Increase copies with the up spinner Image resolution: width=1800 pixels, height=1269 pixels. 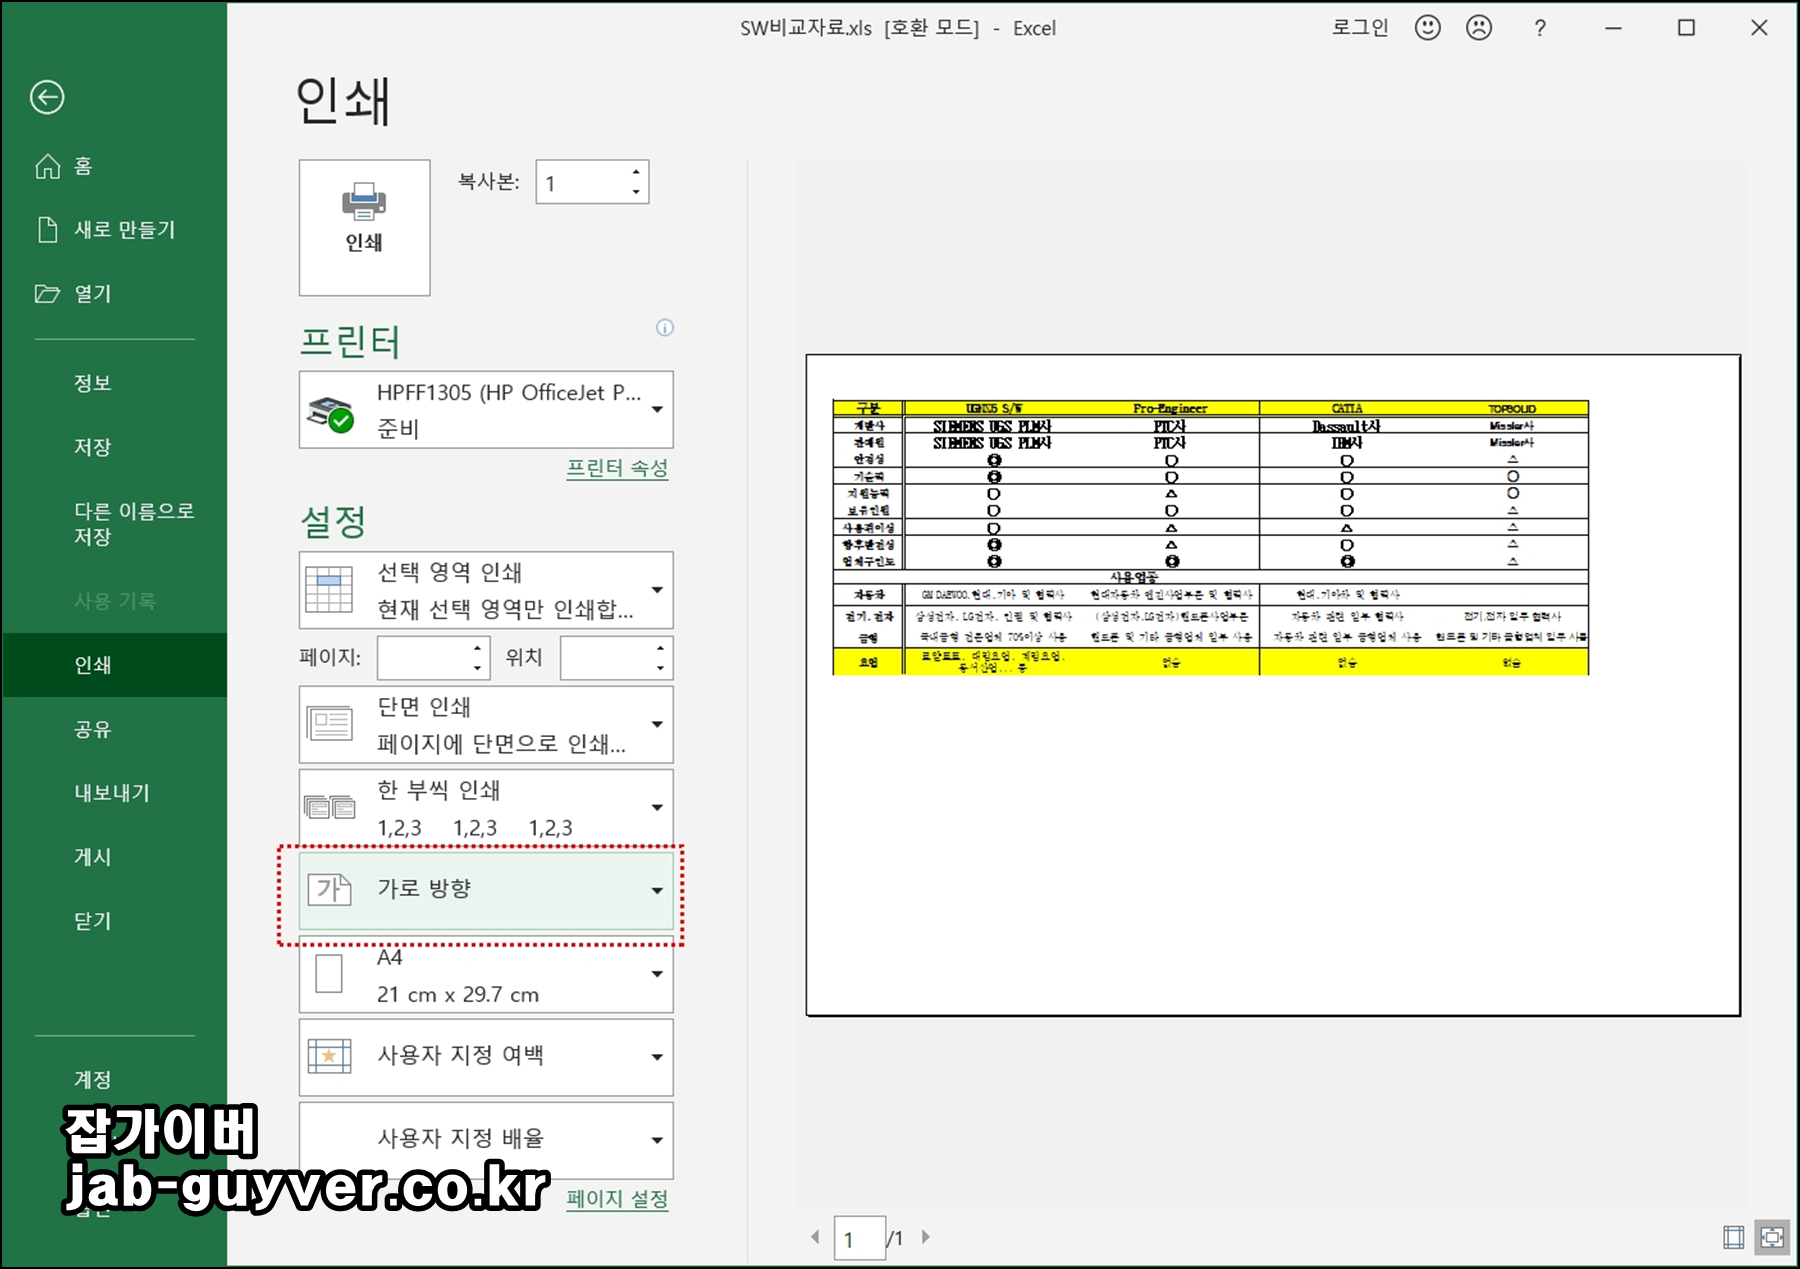pyautogui.click(x=636, y=173)
